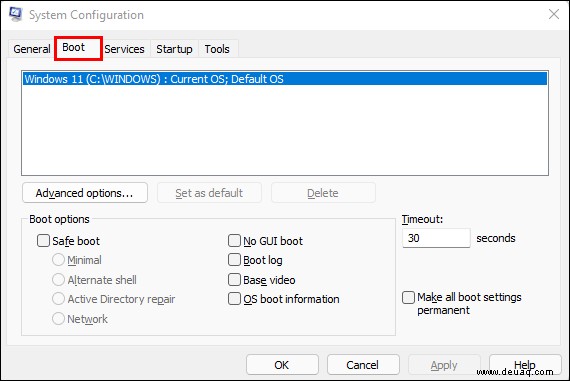Switch to the Services tab
Screen dimensions: 570x381
(124, 49)
